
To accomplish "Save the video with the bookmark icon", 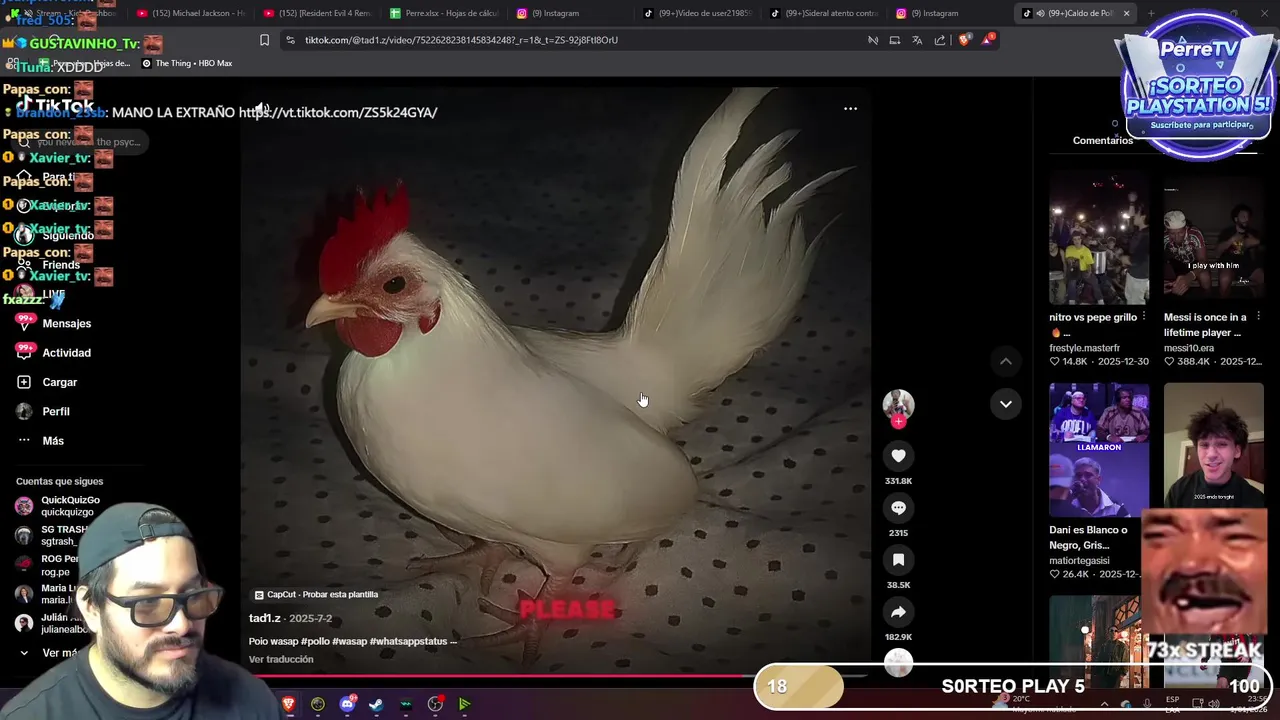I will 898,560.
